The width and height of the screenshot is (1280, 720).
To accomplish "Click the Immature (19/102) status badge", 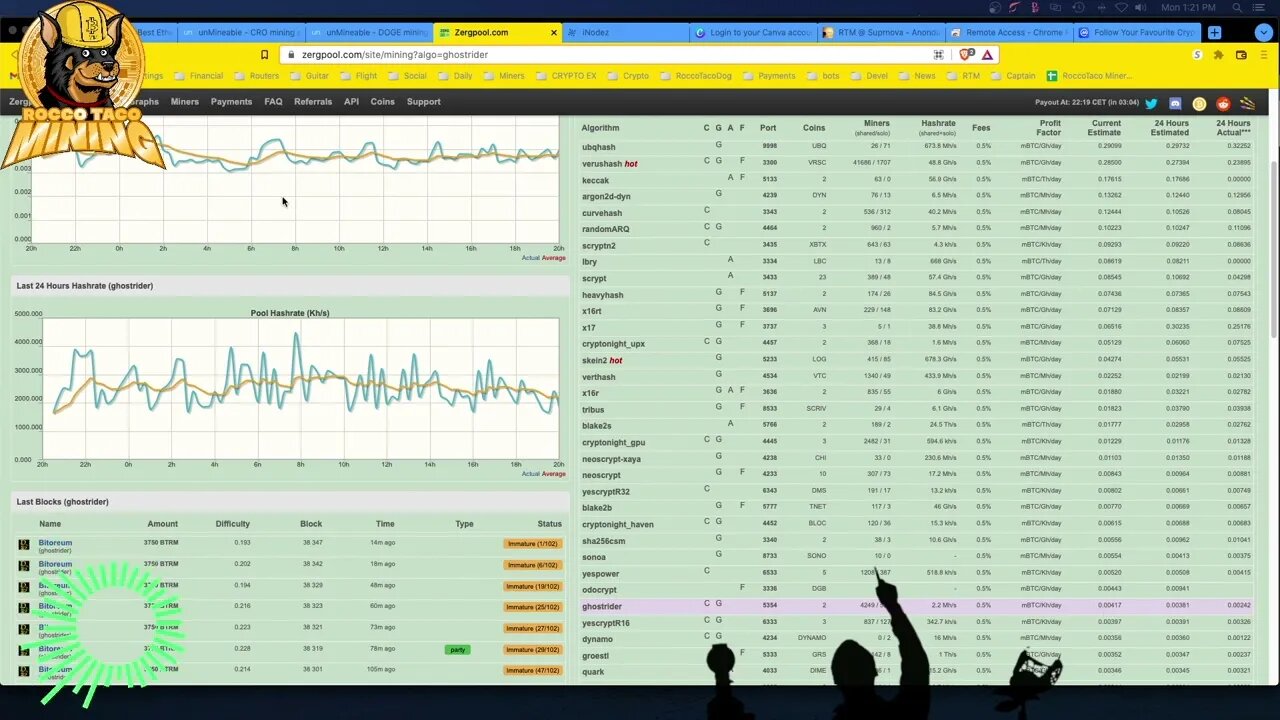I will (533, 586).
